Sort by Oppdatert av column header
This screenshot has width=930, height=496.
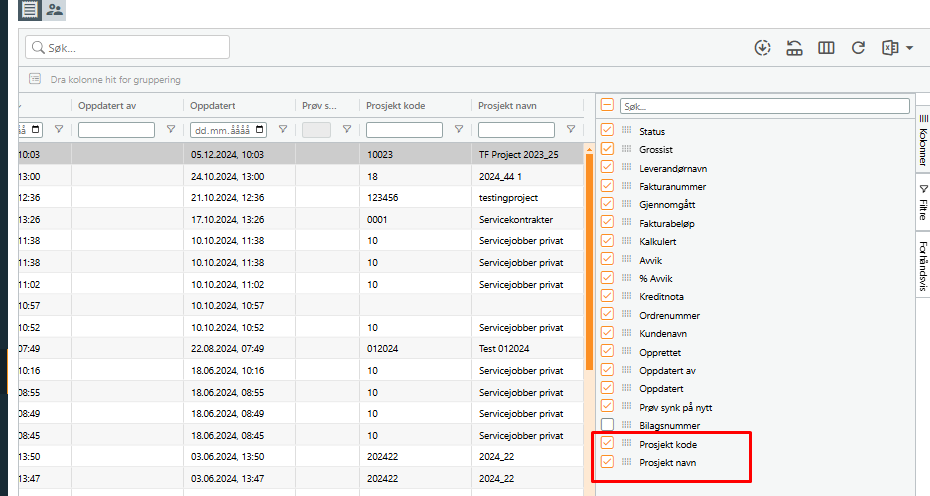tap(107, 106)
